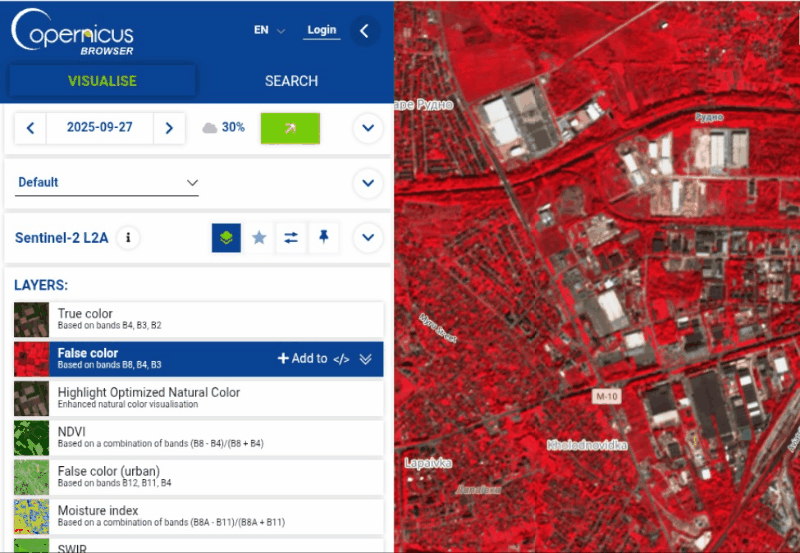Open the EN language dropdown
This screenshot has width=800, height=553.
point(269,30)
